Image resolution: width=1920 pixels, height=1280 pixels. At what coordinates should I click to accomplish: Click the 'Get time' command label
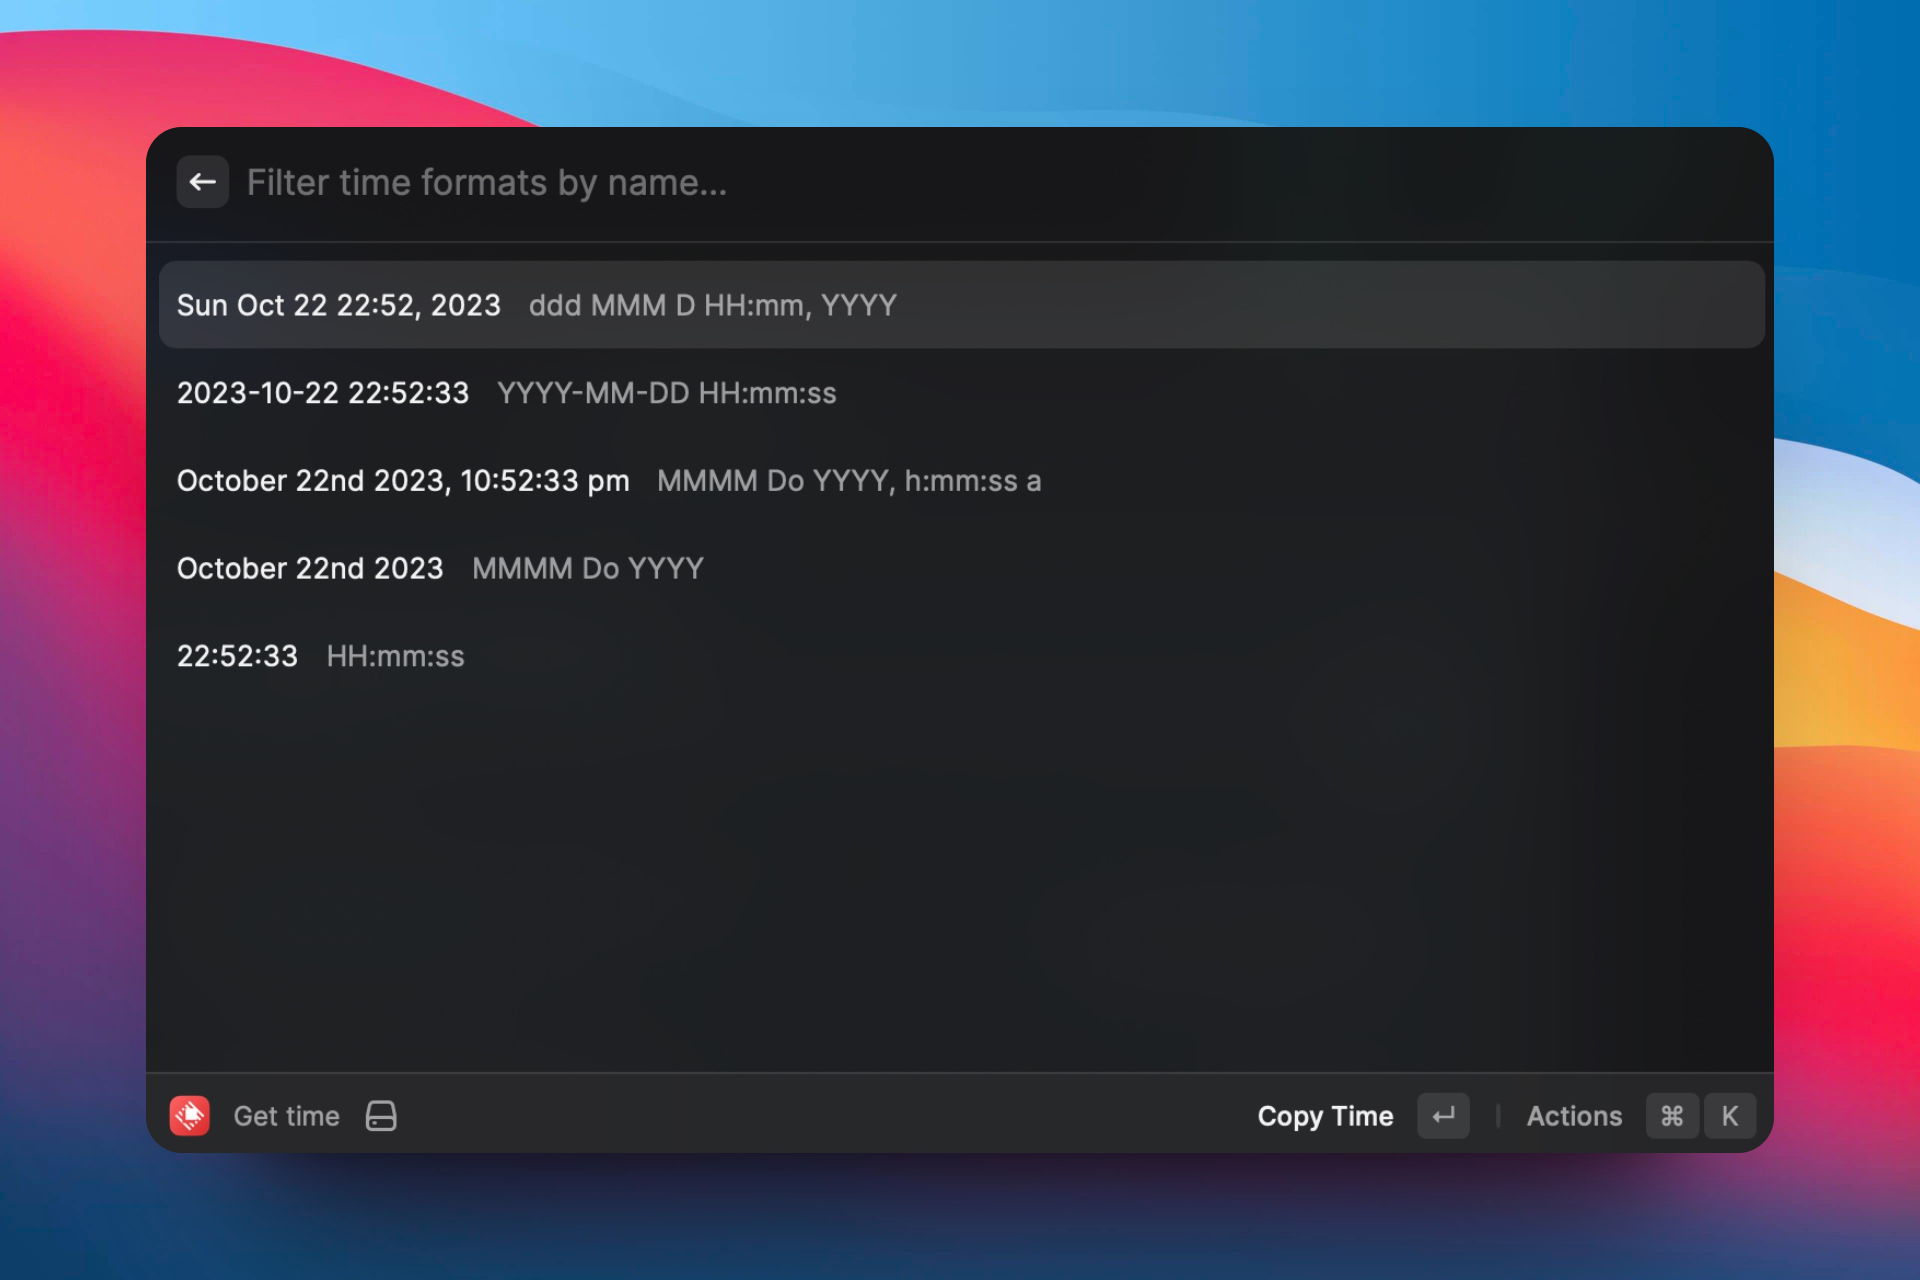click(x=287, y=1116)
